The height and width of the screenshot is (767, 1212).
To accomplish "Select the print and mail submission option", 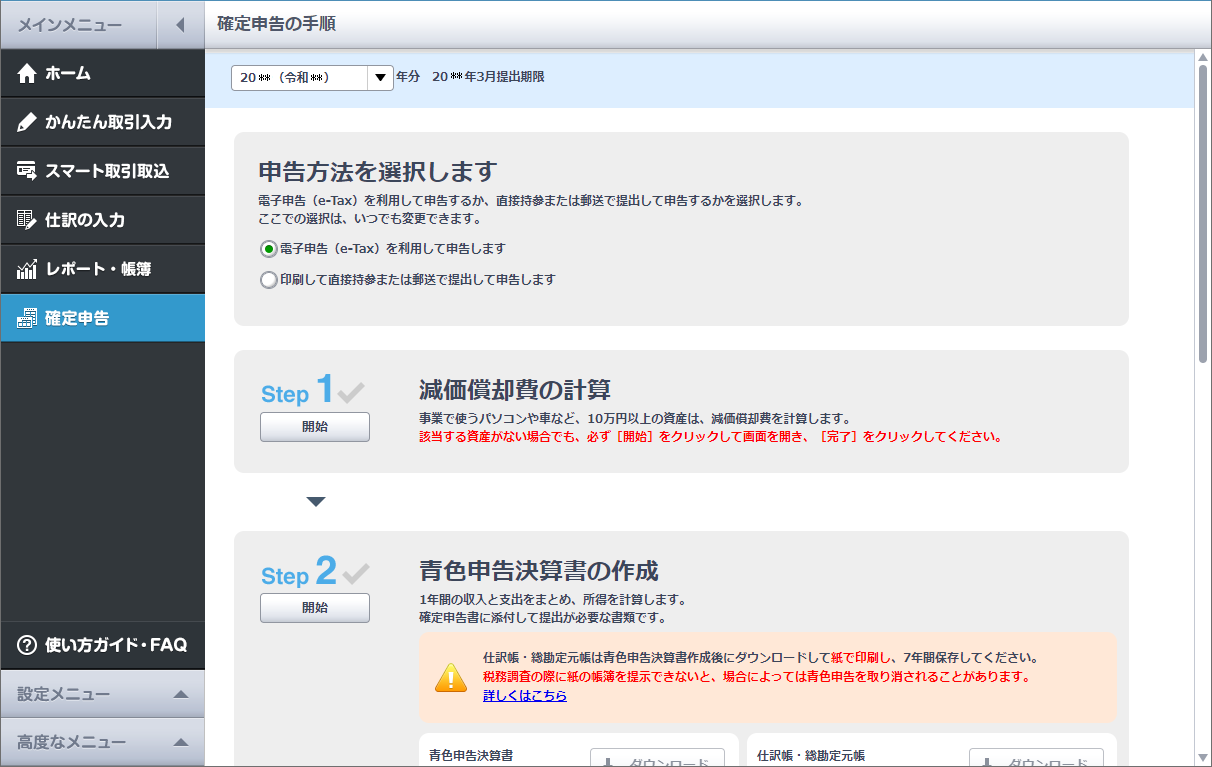I will (x=268, y=281).
